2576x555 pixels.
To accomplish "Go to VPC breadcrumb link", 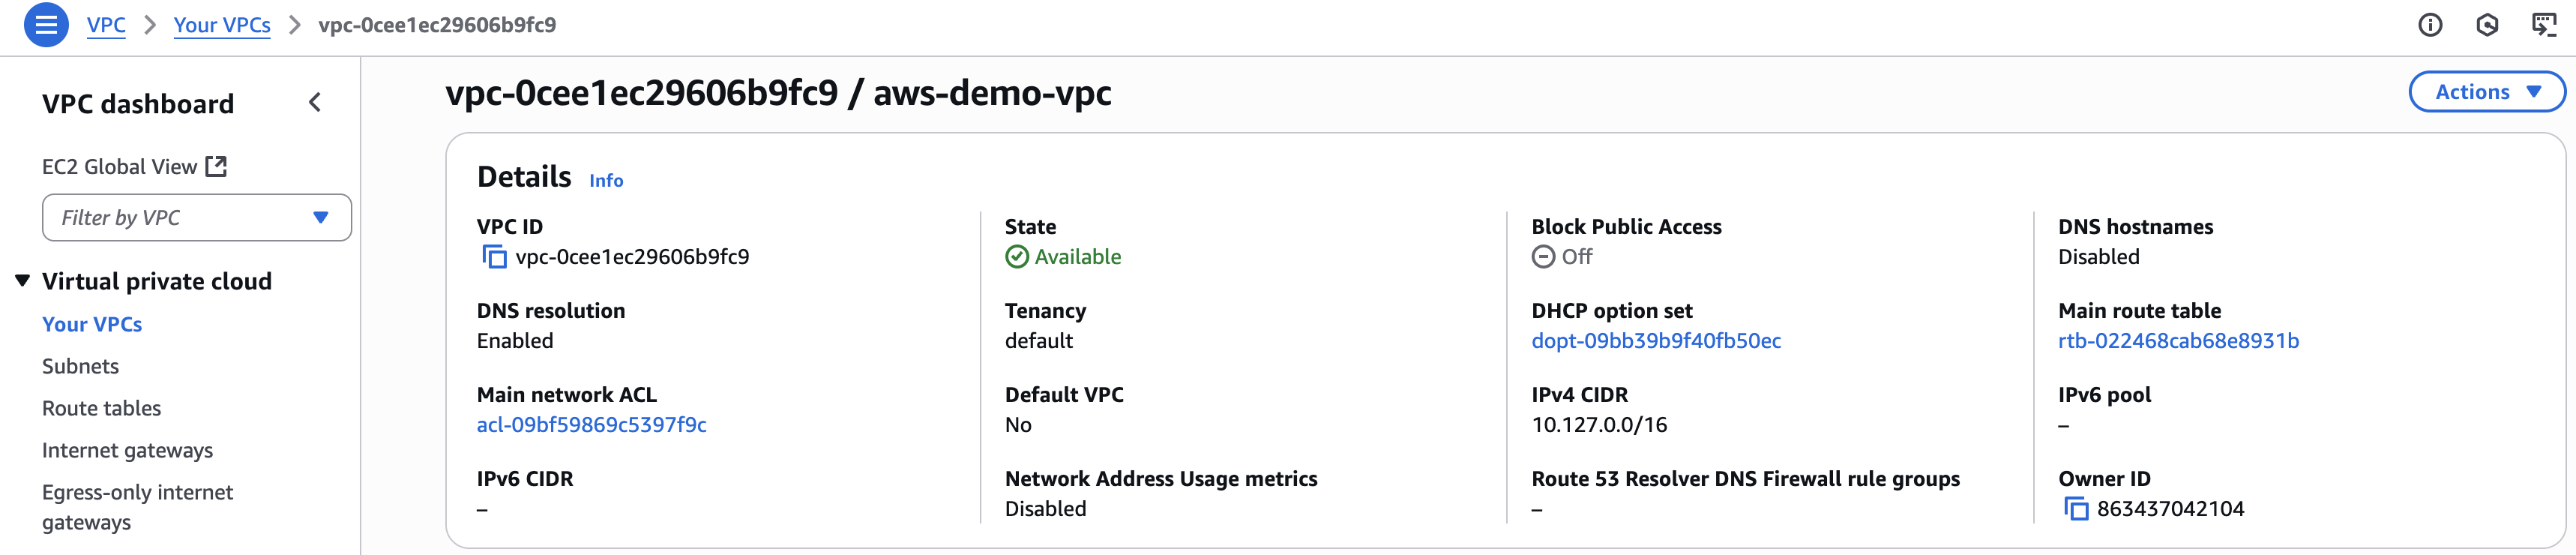I will (106, 25).
